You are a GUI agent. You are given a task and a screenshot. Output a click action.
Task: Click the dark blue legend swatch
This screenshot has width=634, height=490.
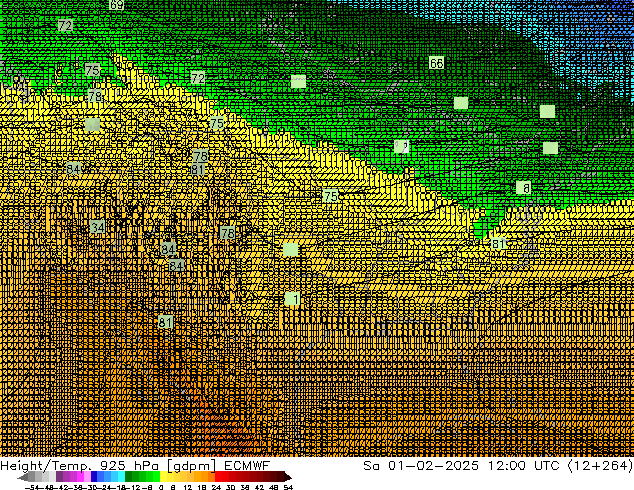tap(94, 477)
